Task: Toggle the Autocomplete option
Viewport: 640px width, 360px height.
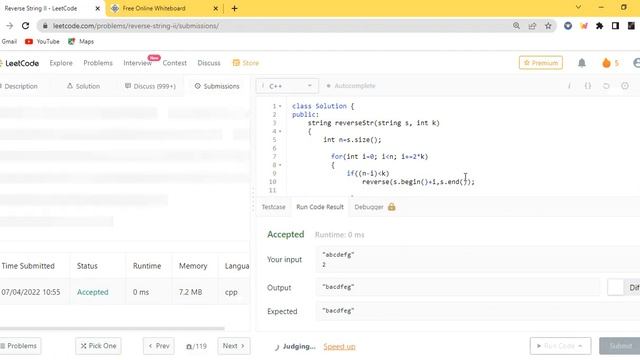Action: tap(351, 86)
